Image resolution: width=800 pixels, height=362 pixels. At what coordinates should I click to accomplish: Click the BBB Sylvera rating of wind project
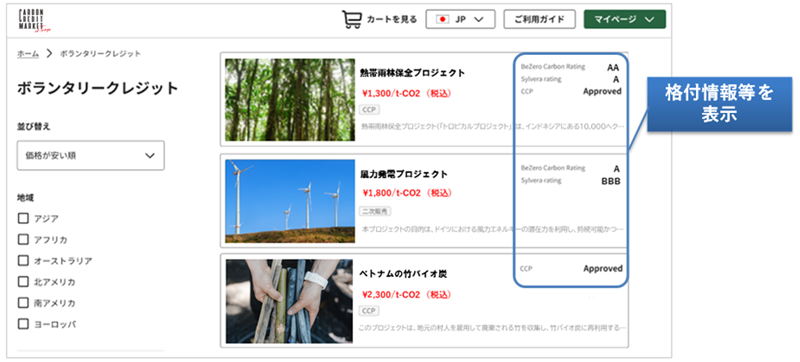pyautogui.click(x=611, y=182)
